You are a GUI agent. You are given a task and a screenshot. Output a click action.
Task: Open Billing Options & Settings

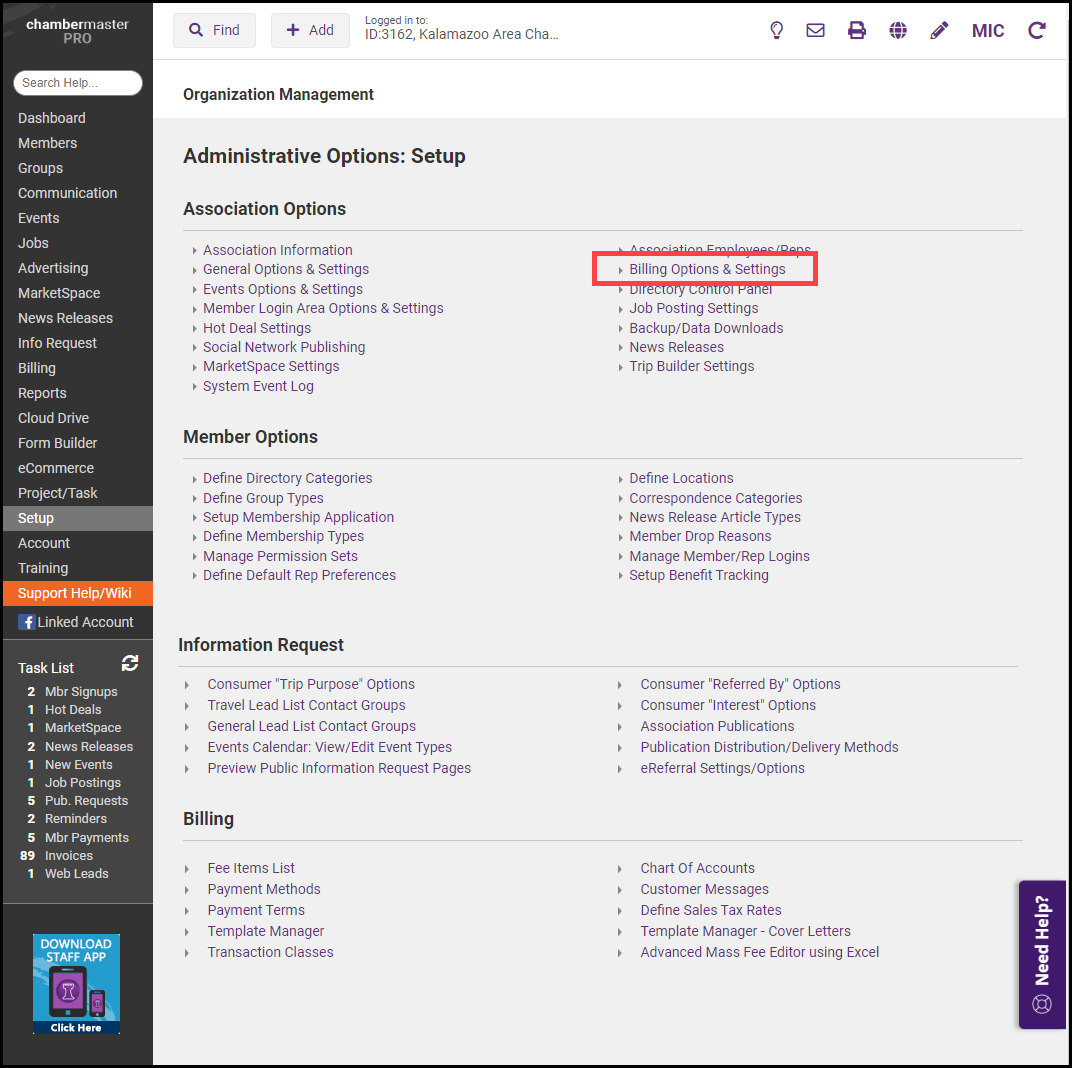[x=707, y=269]
